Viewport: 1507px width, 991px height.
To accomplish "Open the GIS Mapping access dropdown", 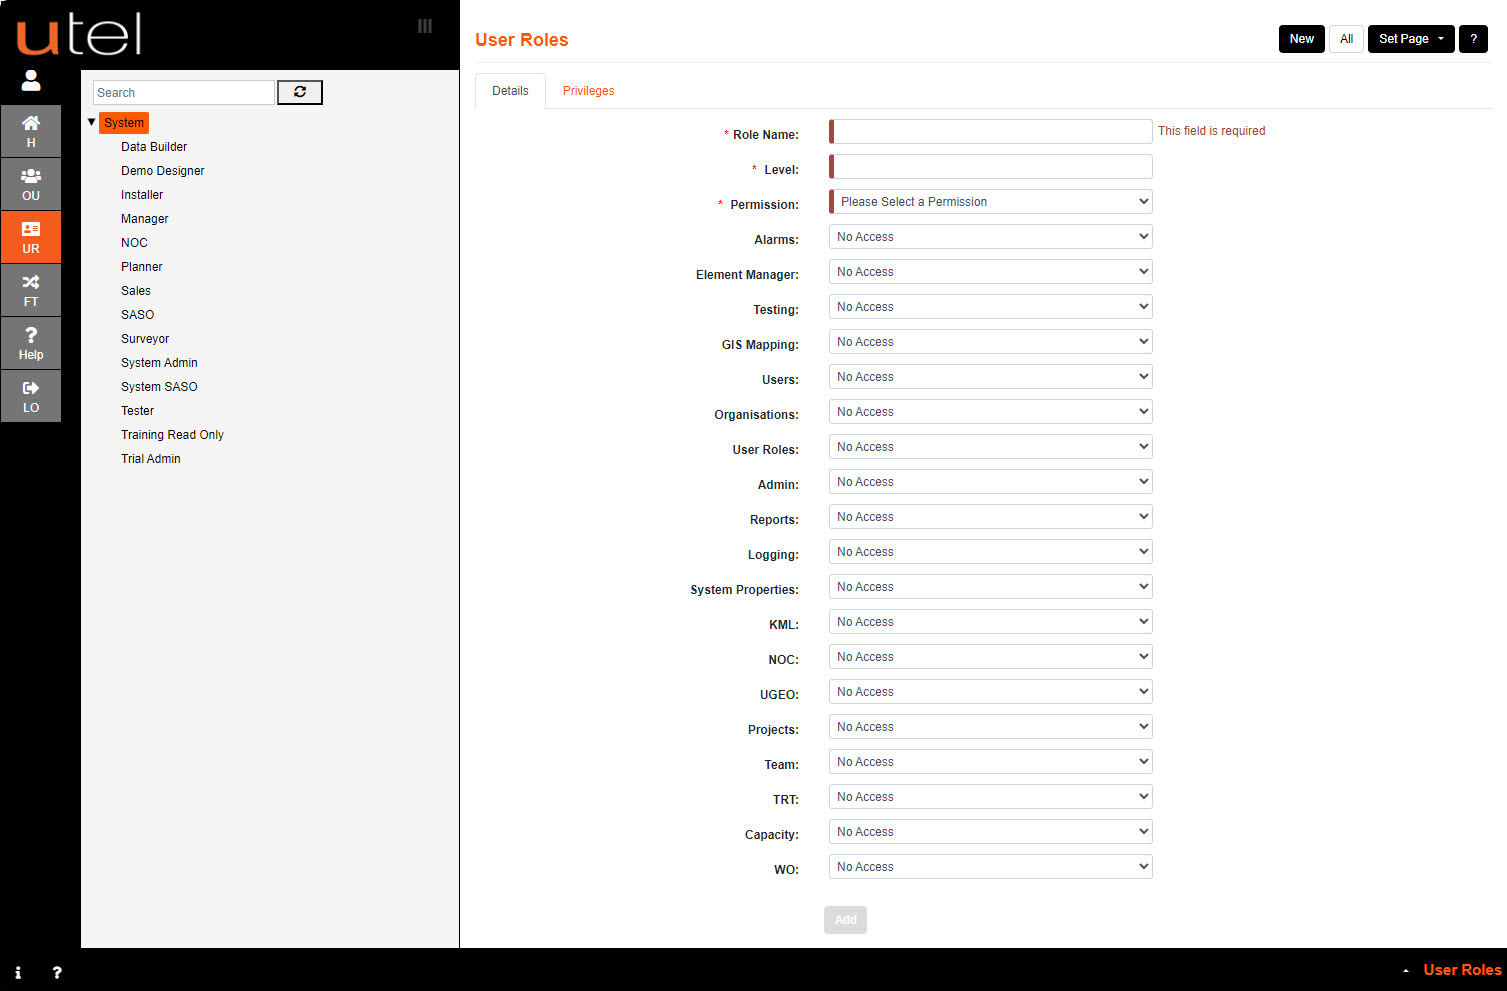I will (x=989, y=341).
